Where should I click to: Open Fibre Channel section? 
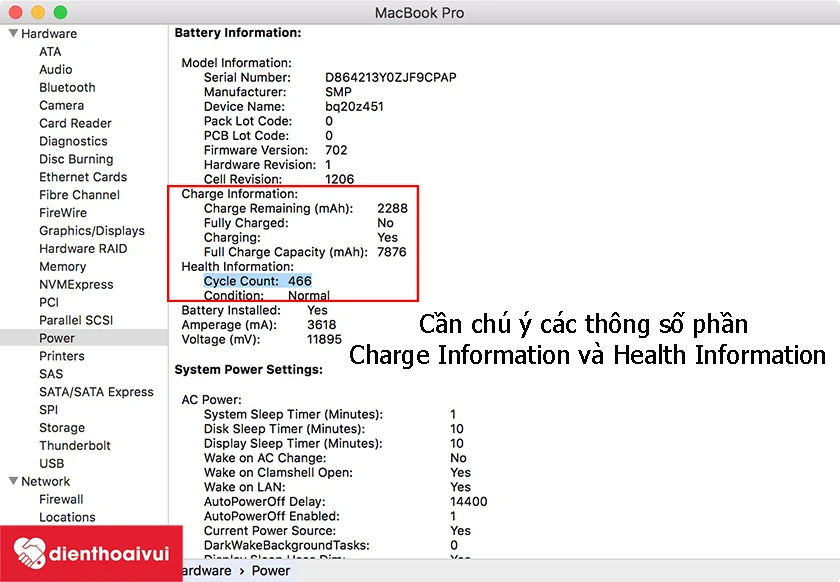[x=79, y=195]
